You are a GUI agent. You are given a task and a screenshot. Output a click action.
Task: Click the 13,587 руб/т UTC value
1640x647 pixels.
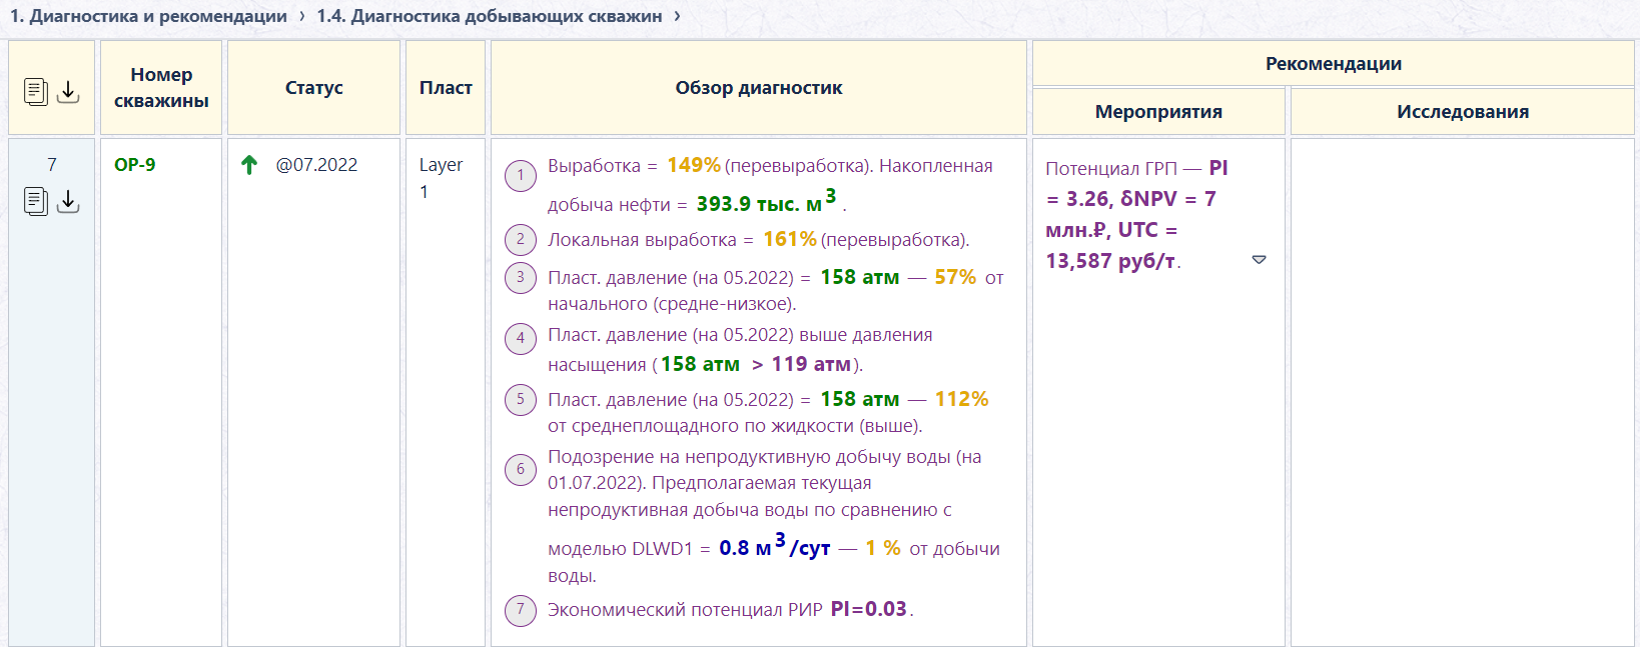(1111, 261)
